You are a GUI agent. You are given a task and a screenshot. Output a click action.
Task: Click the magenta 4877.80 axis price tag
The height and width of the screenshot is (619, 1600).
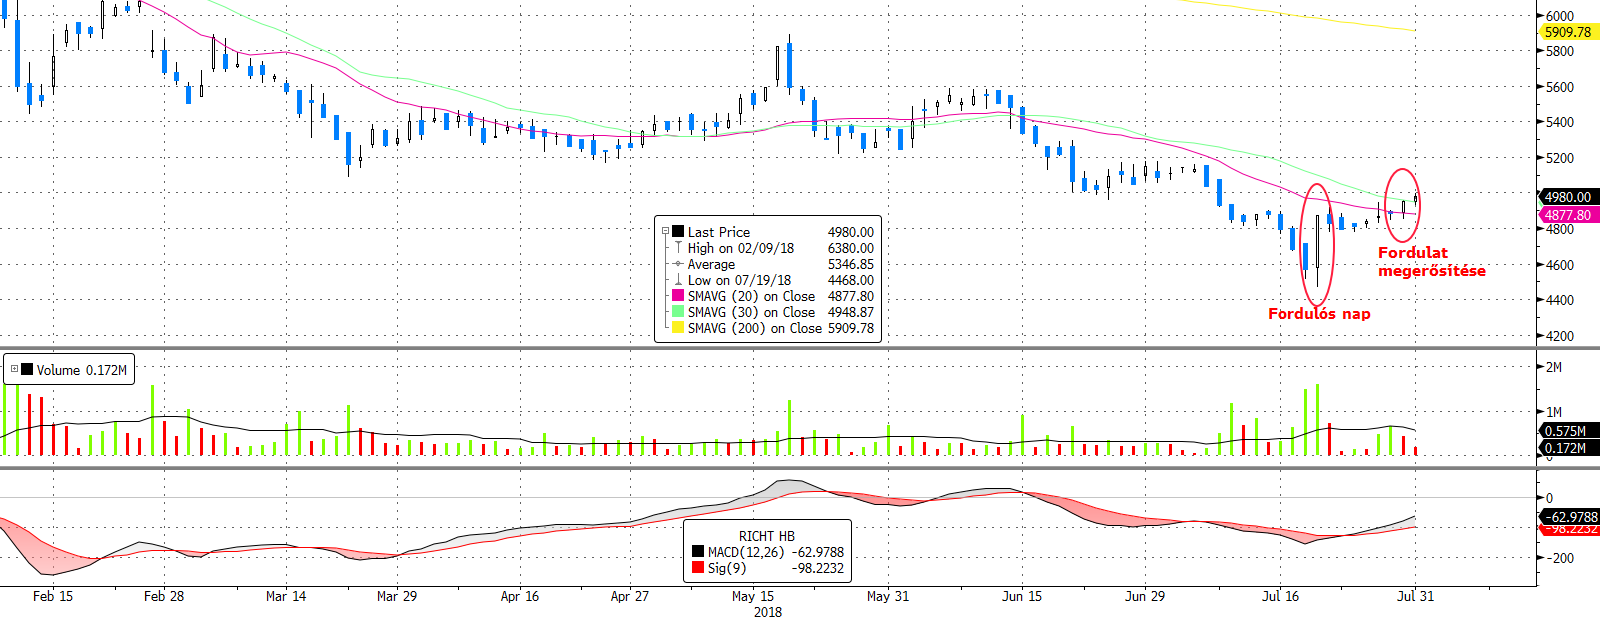(x=1568, y=215)
